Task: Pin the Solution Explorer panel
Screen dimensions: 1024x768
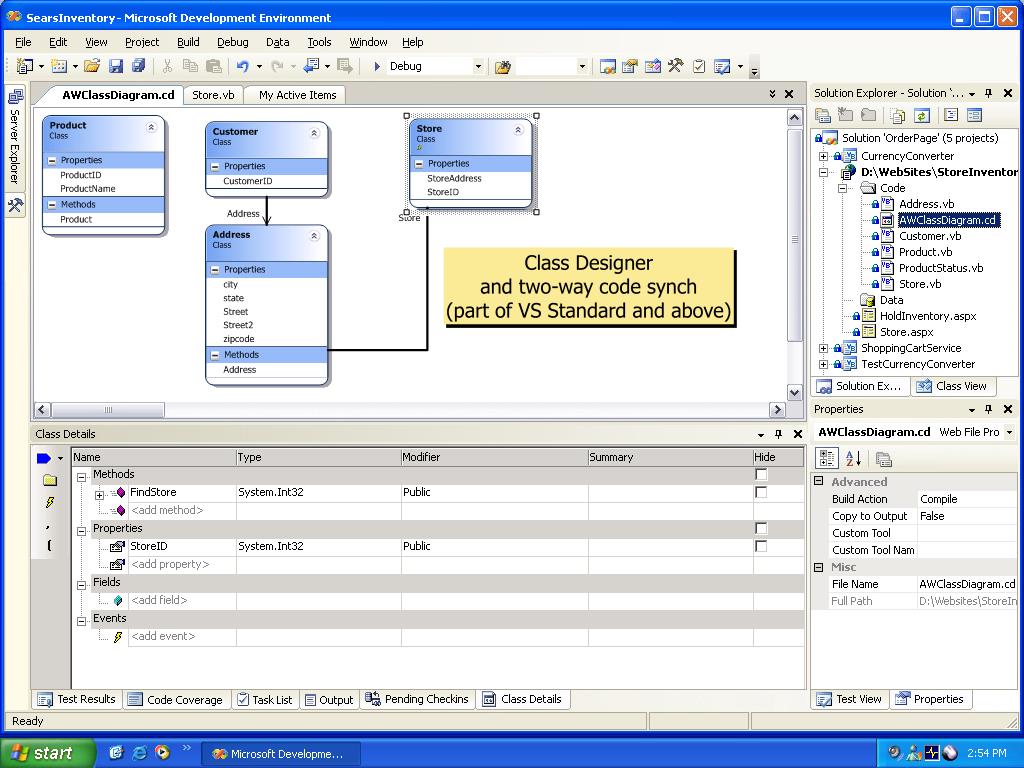Action: 989,93
